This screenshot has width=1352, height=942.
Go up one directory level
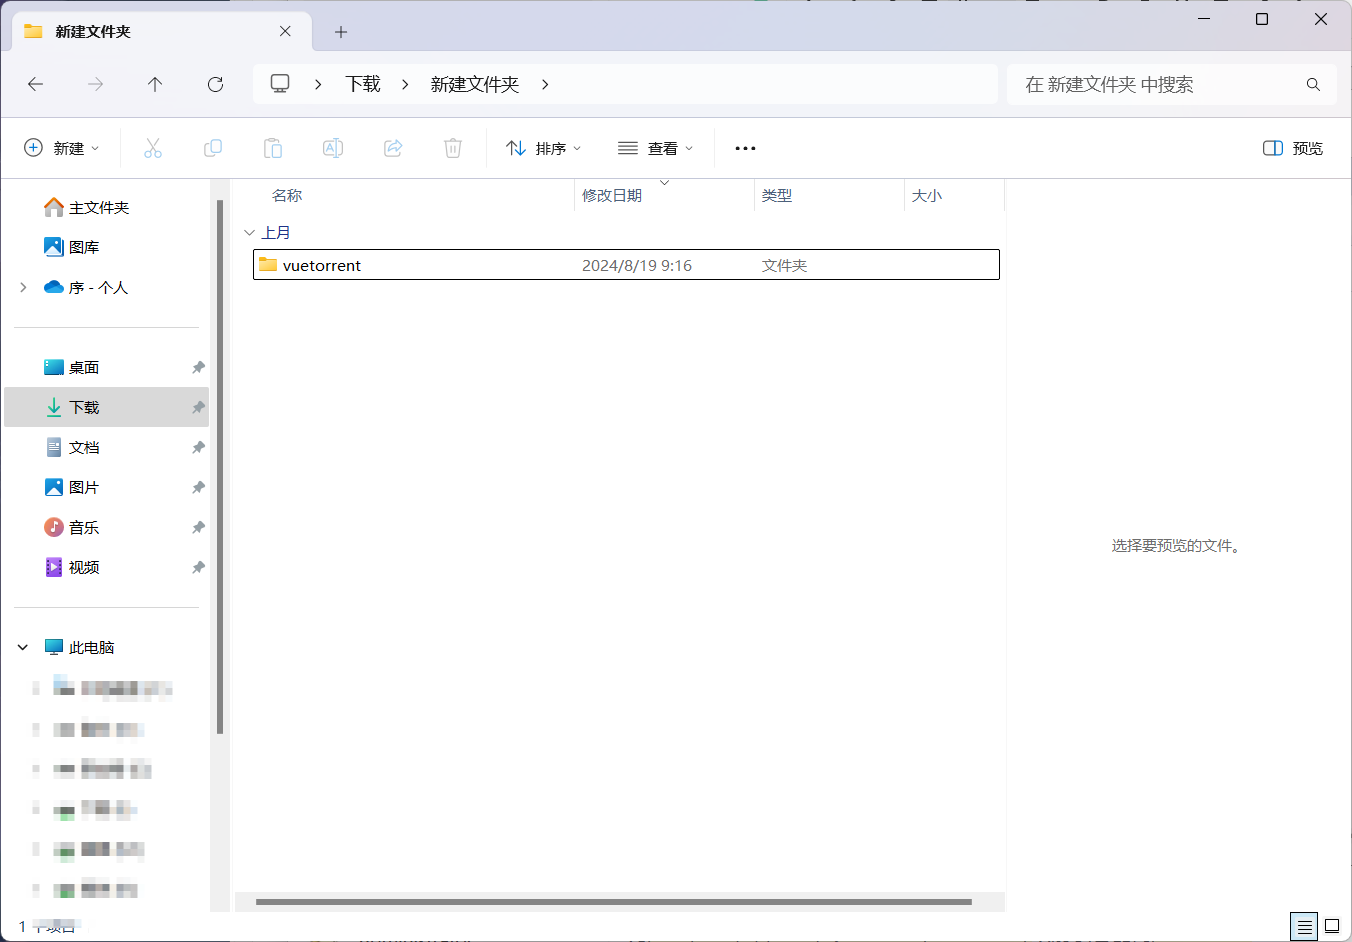tap(155, 84)
